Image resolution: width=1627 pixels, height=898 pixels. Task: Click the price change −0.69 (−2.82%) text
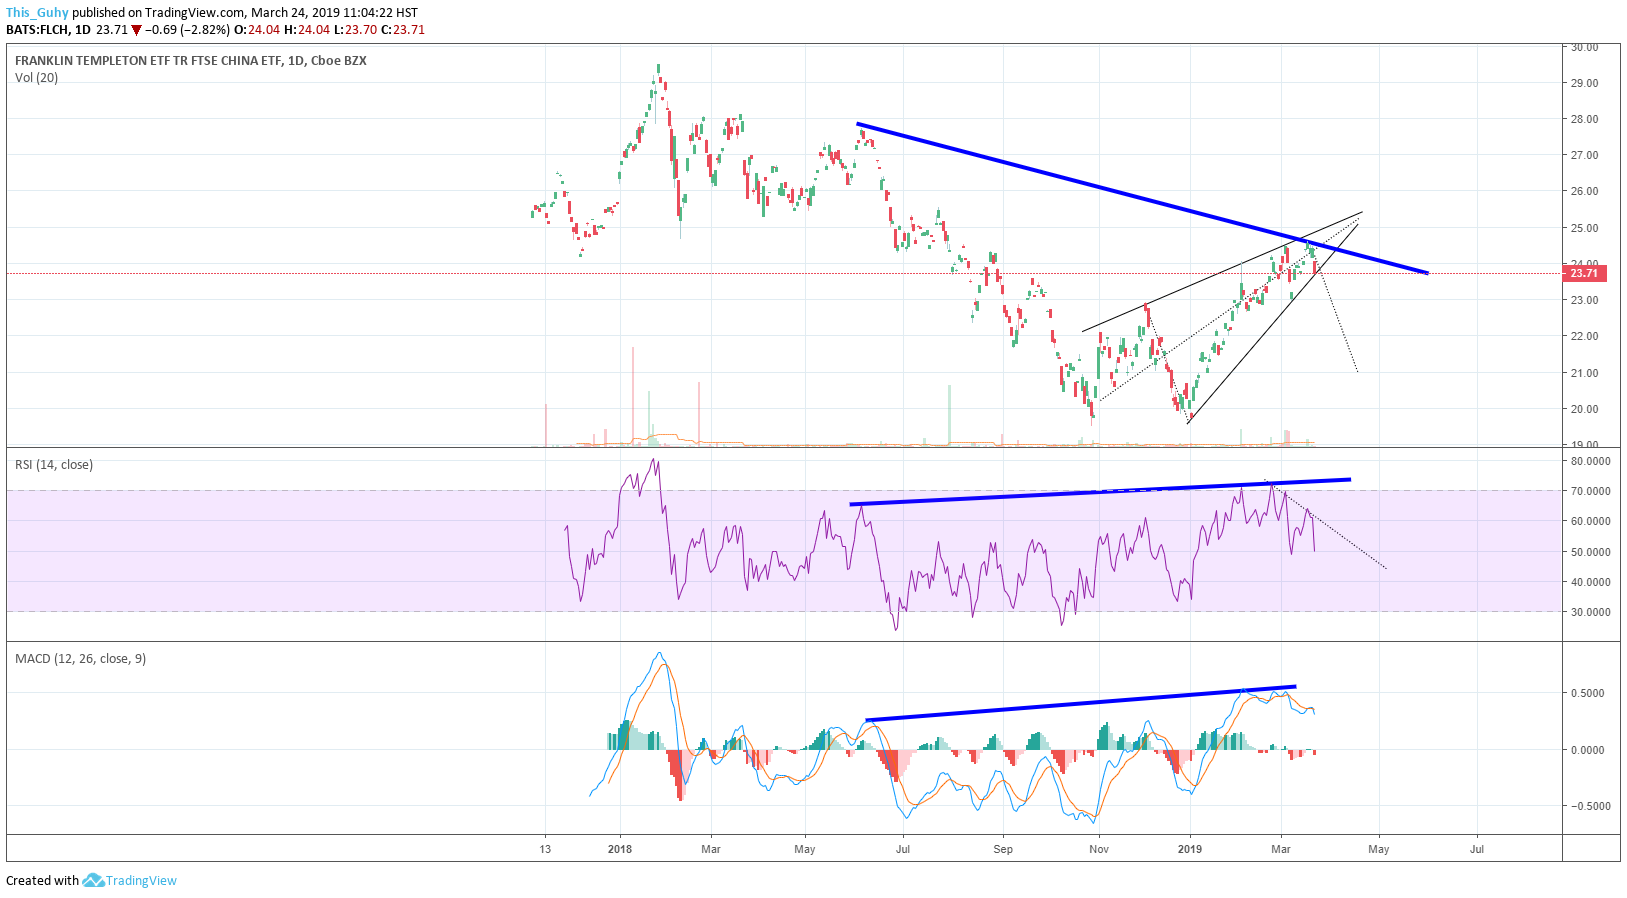click(x=188, y=29)
